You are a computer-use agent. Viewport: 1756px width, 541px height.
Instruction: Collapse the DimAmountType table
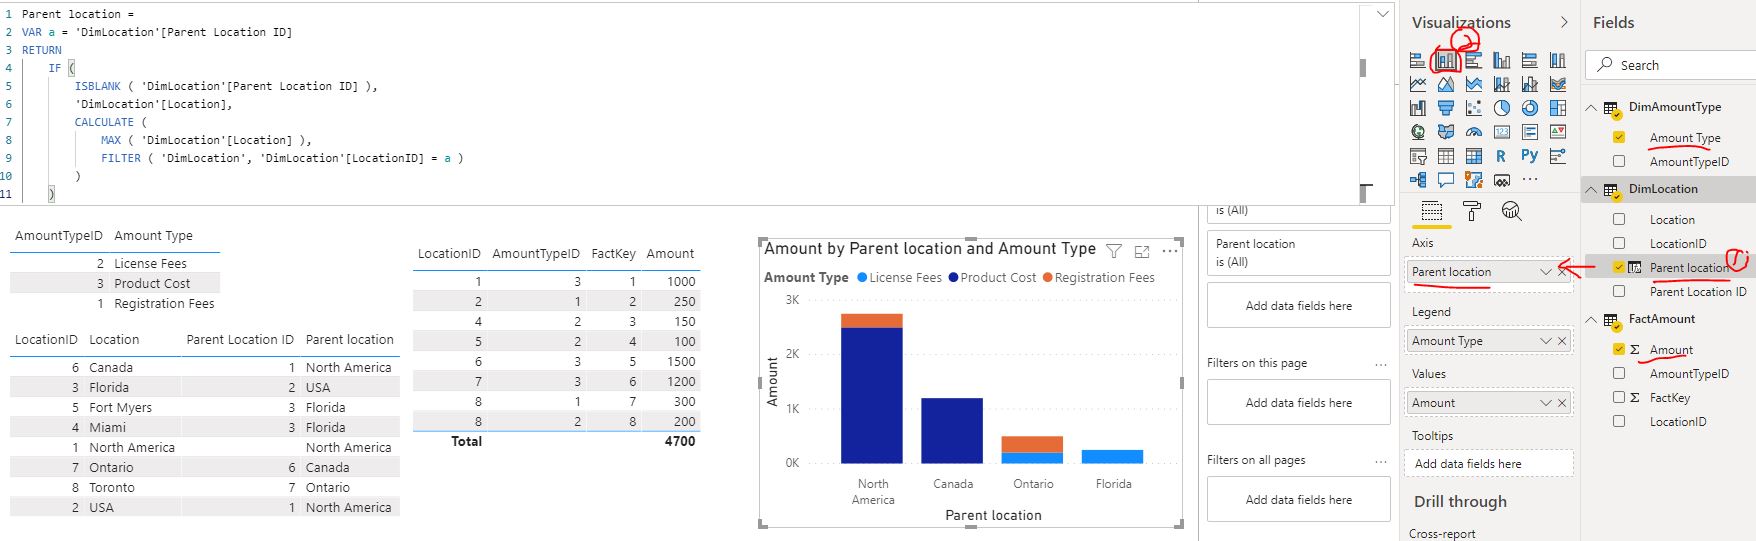point(1592,107)
